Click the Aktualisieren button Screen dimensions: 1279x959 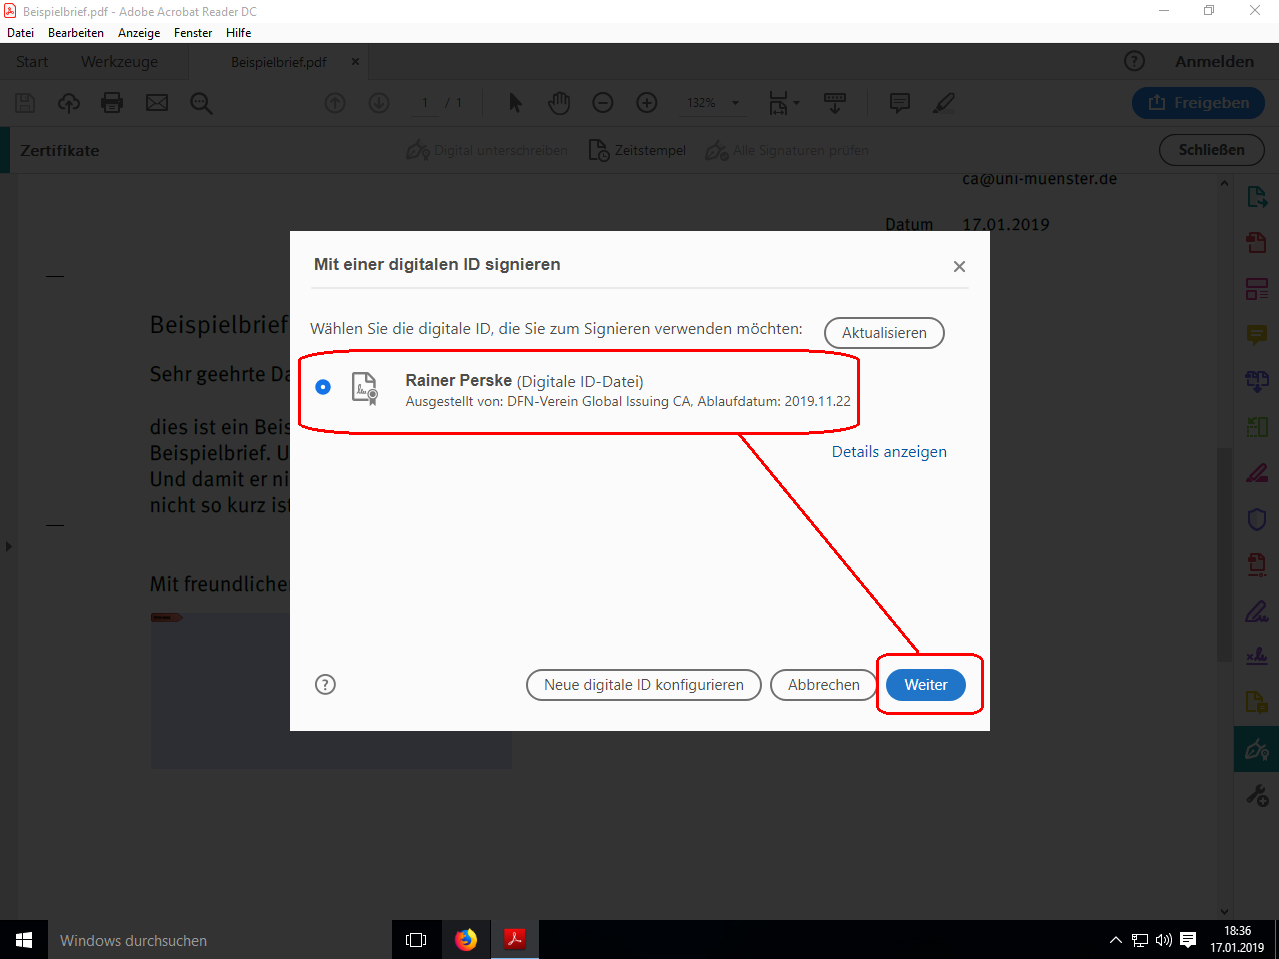tap(883, 333)
